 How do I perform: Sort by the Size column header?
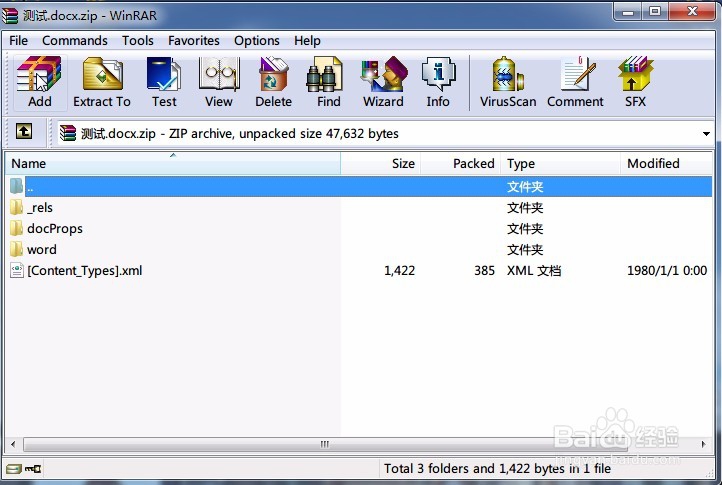(x=380, y=164)
